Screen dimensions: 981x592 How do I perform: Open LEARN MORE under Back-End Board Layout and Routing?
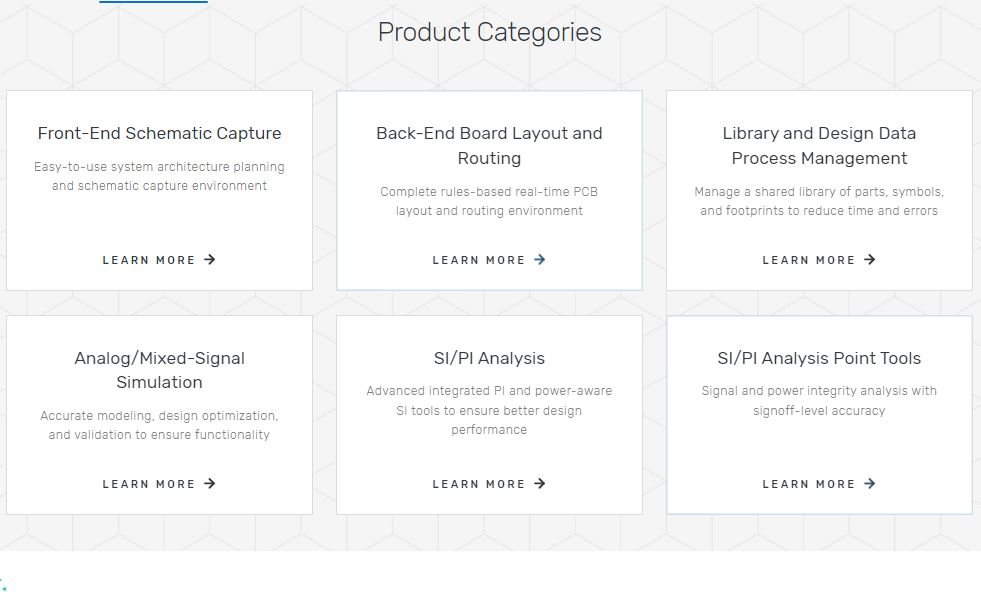pyautogui.click(x=489, y=260)
